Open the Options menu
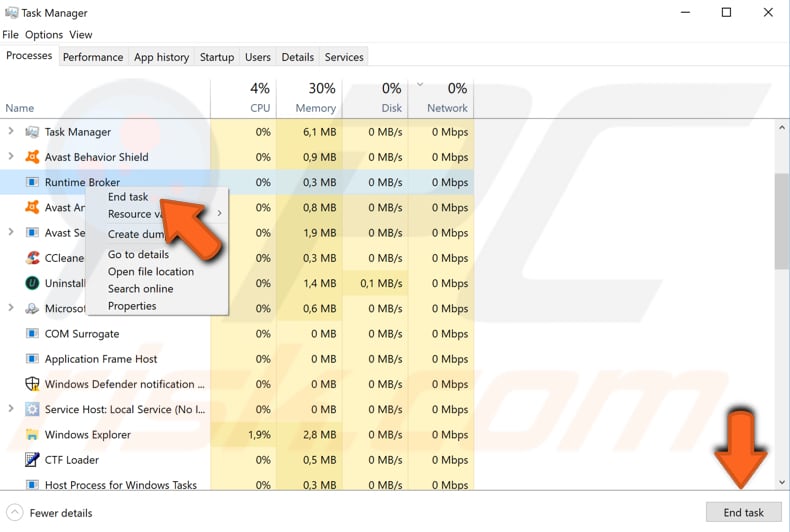 44,35
